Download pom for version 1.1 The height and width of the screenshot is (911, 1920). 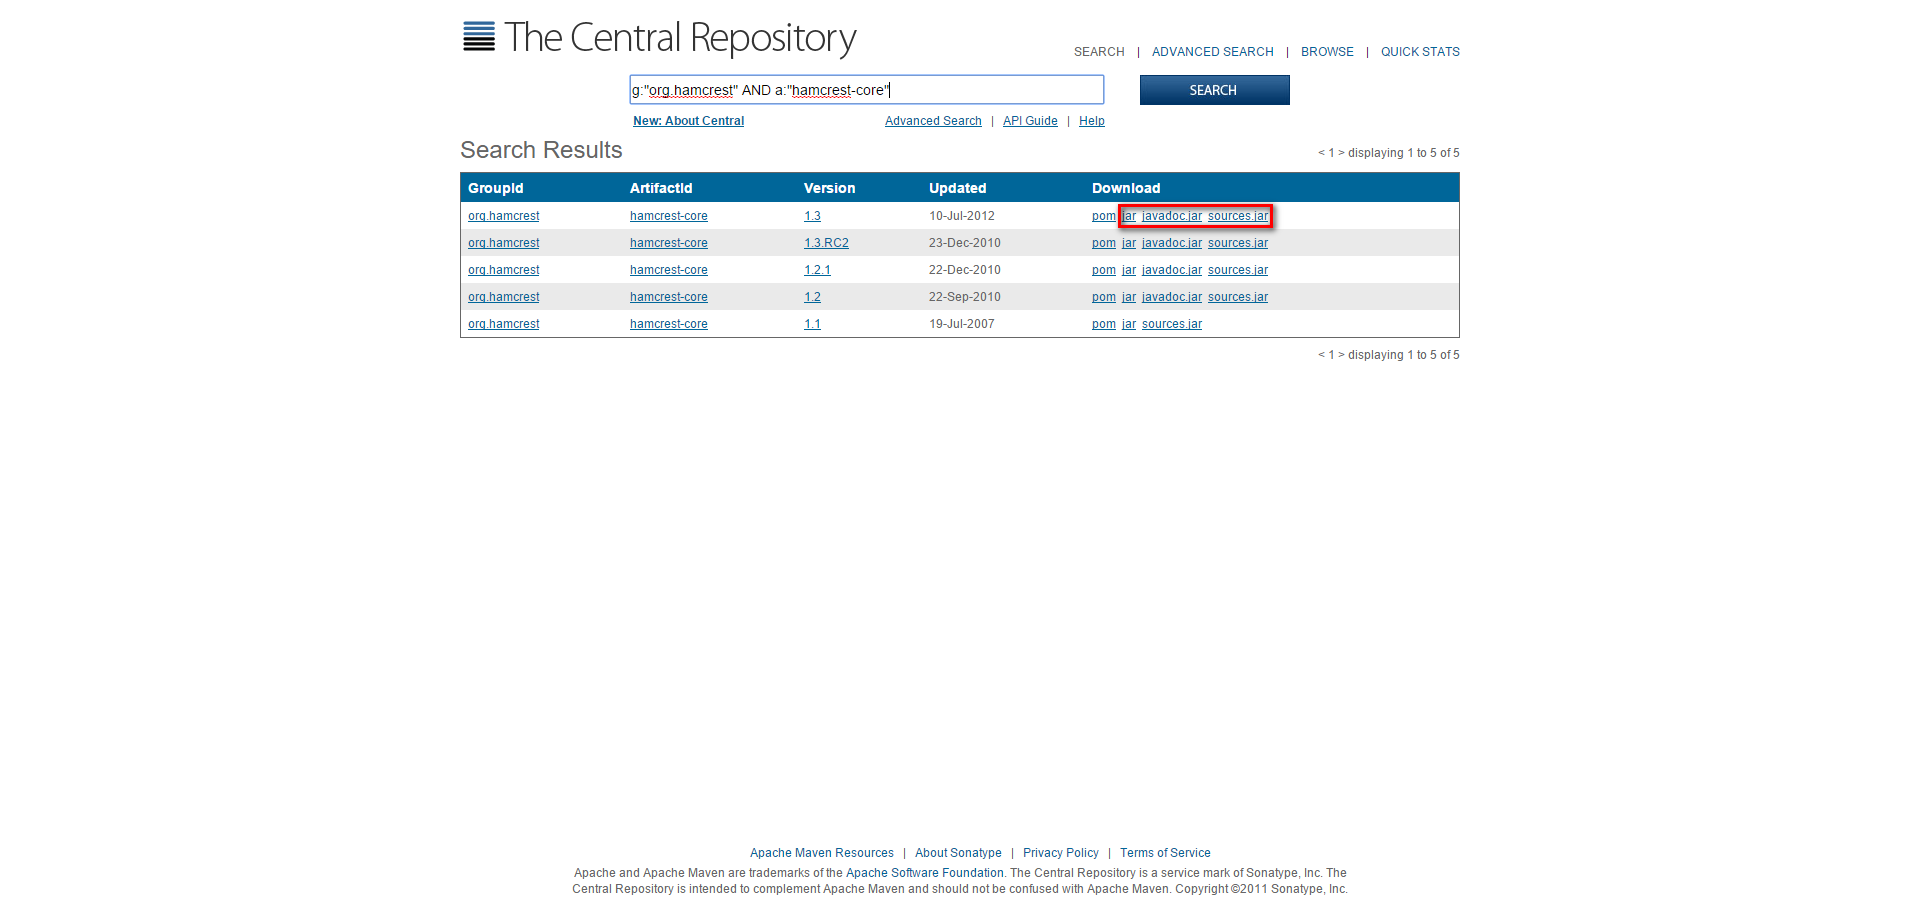1103,324
